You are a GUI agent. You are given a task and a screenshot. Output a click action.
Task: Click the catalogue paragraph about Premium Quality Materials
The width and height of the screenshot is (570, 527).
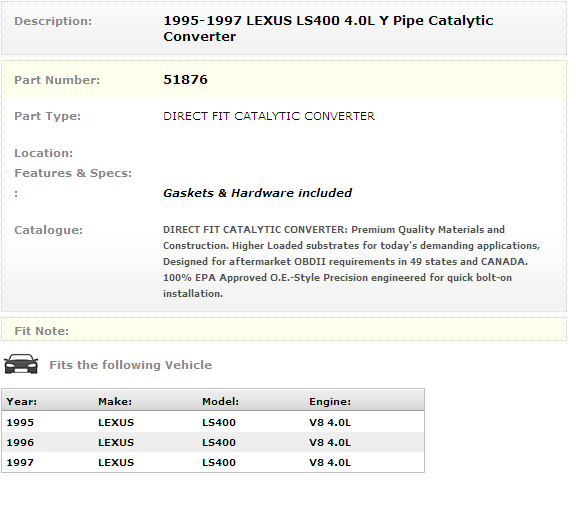tap(352, 262)
